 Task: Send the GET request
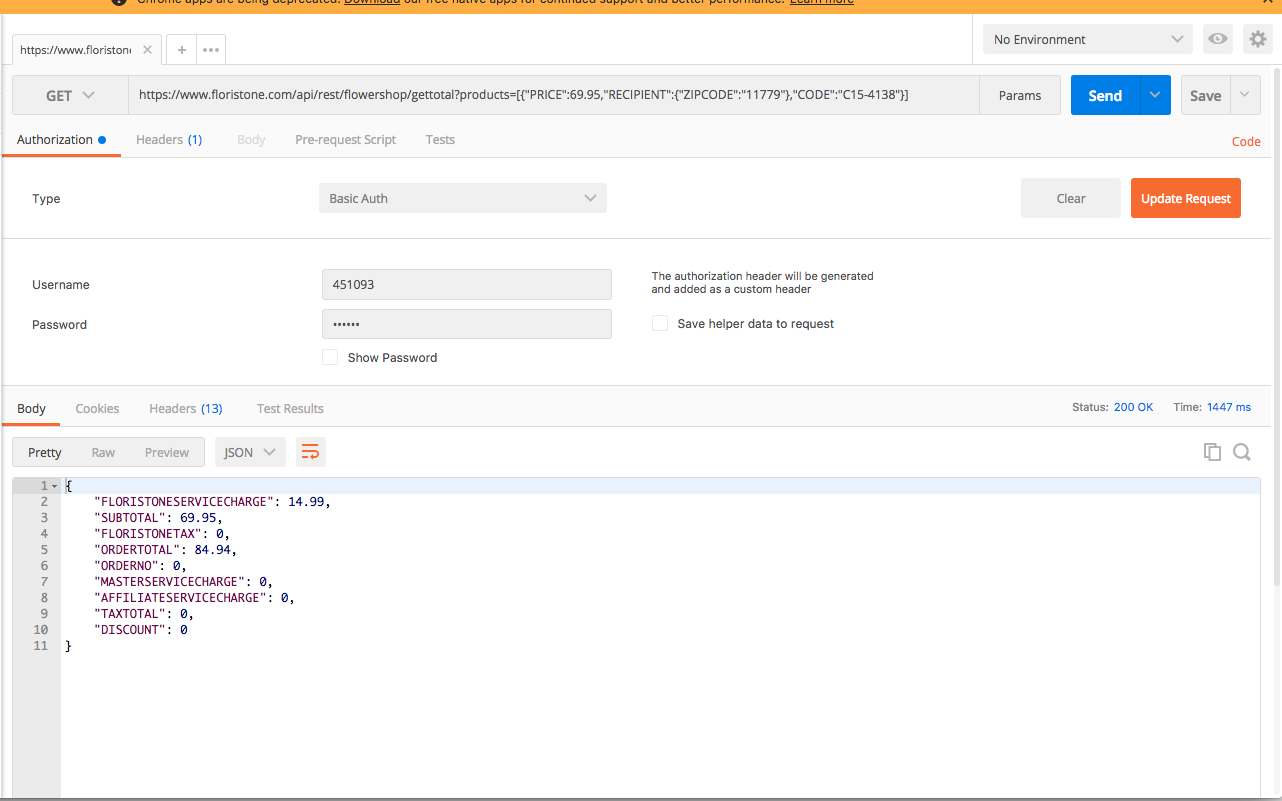point(1105,95)
